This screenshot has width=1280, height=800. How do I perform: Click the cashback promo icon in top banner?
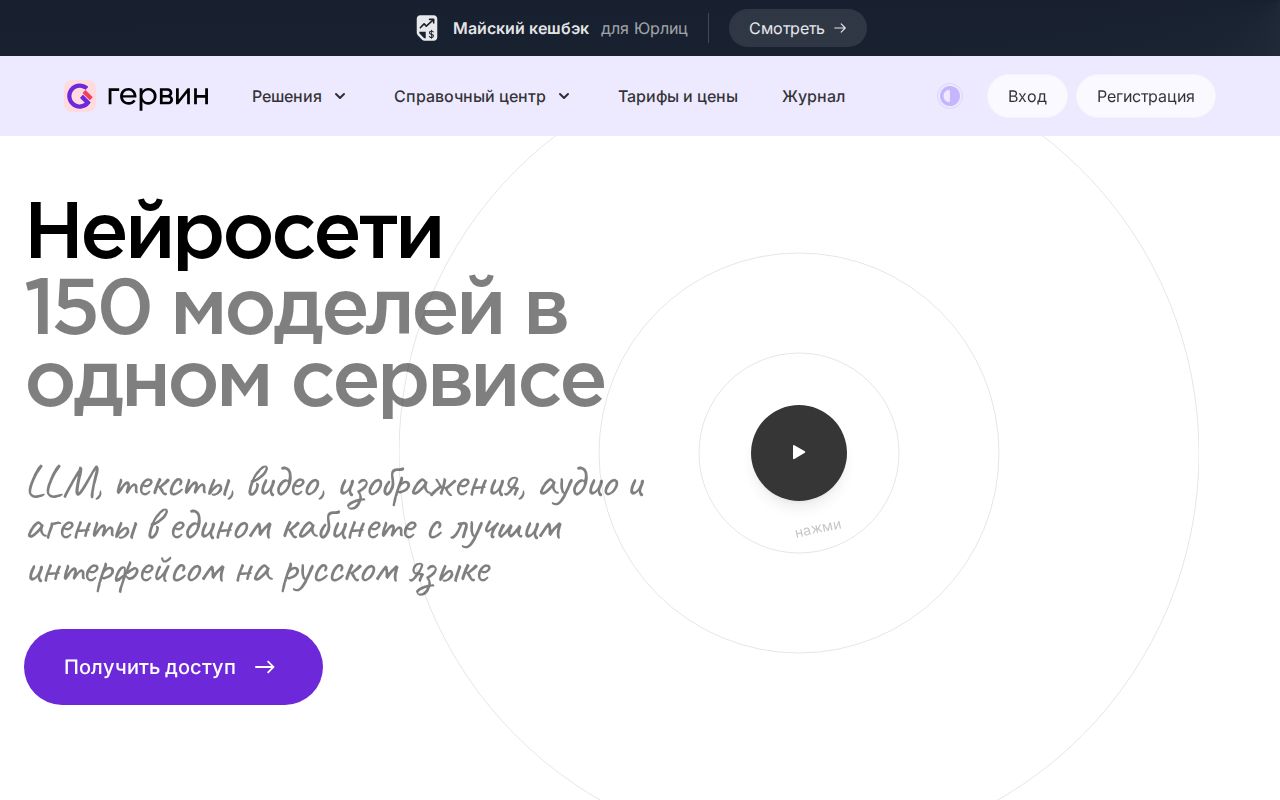pyautogui.click(x=427, y=28)
